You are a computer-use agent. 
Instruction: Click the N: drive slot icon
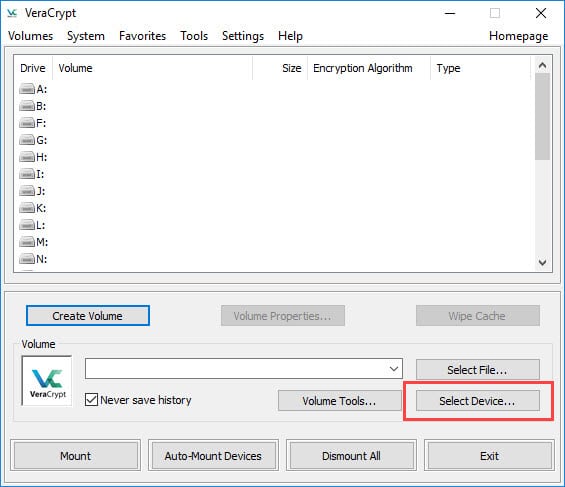click(27, 259)
